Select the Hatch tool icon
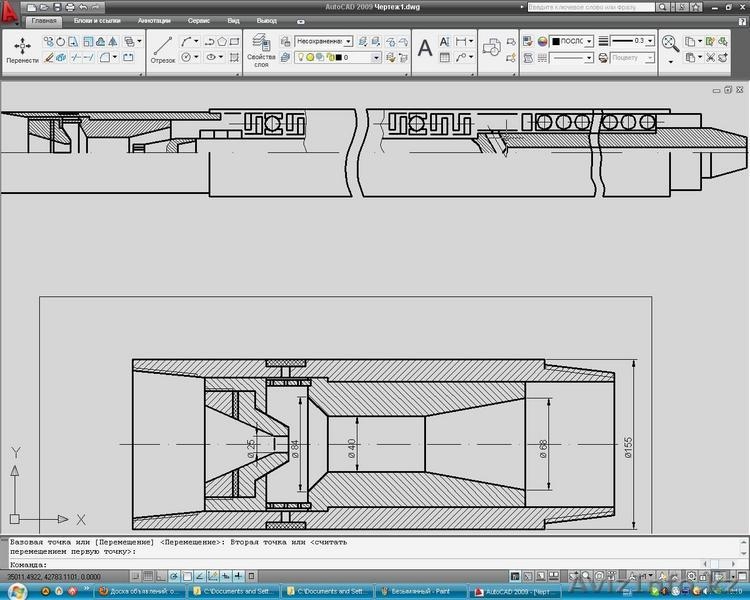The image size is (750, 600). [x=234, y=58]
